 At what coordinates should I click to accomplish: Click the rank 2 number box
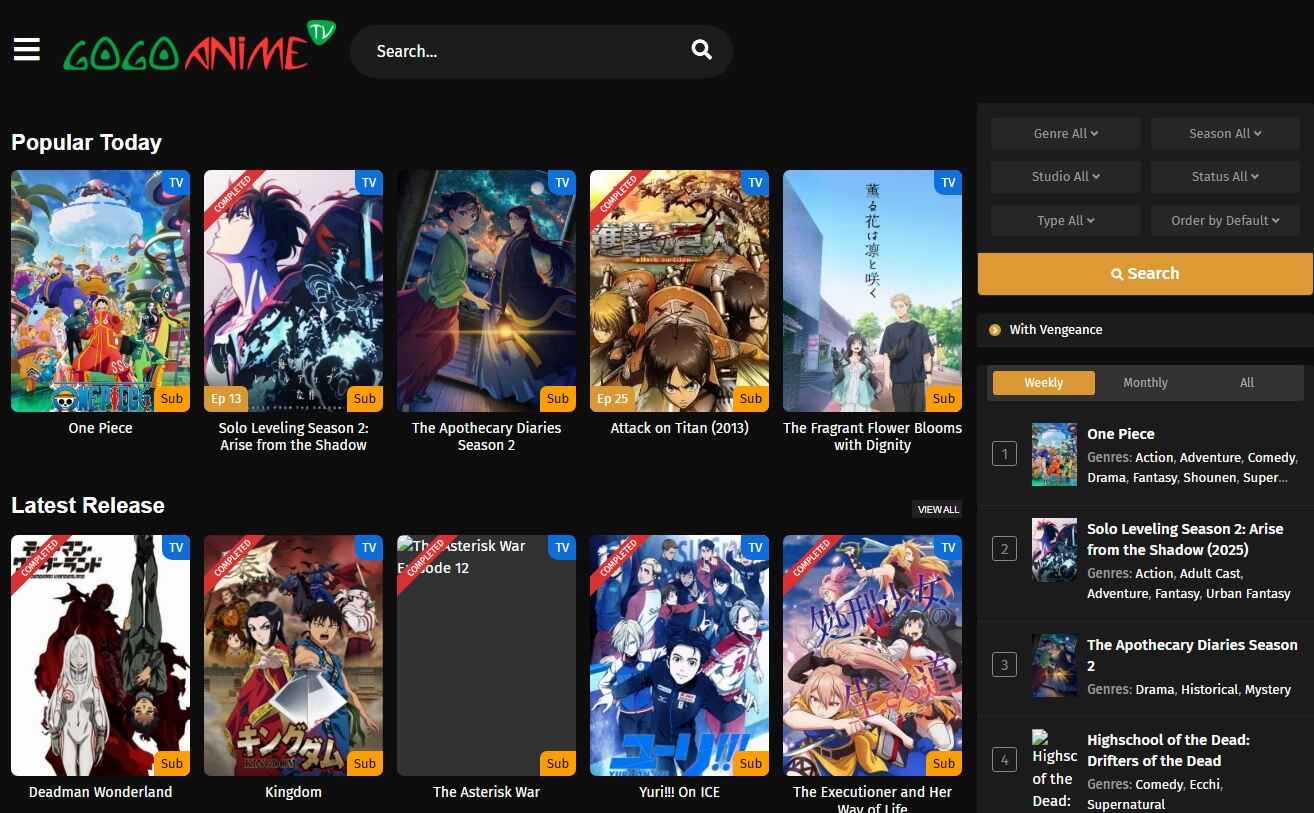[x=1004, y=549]
